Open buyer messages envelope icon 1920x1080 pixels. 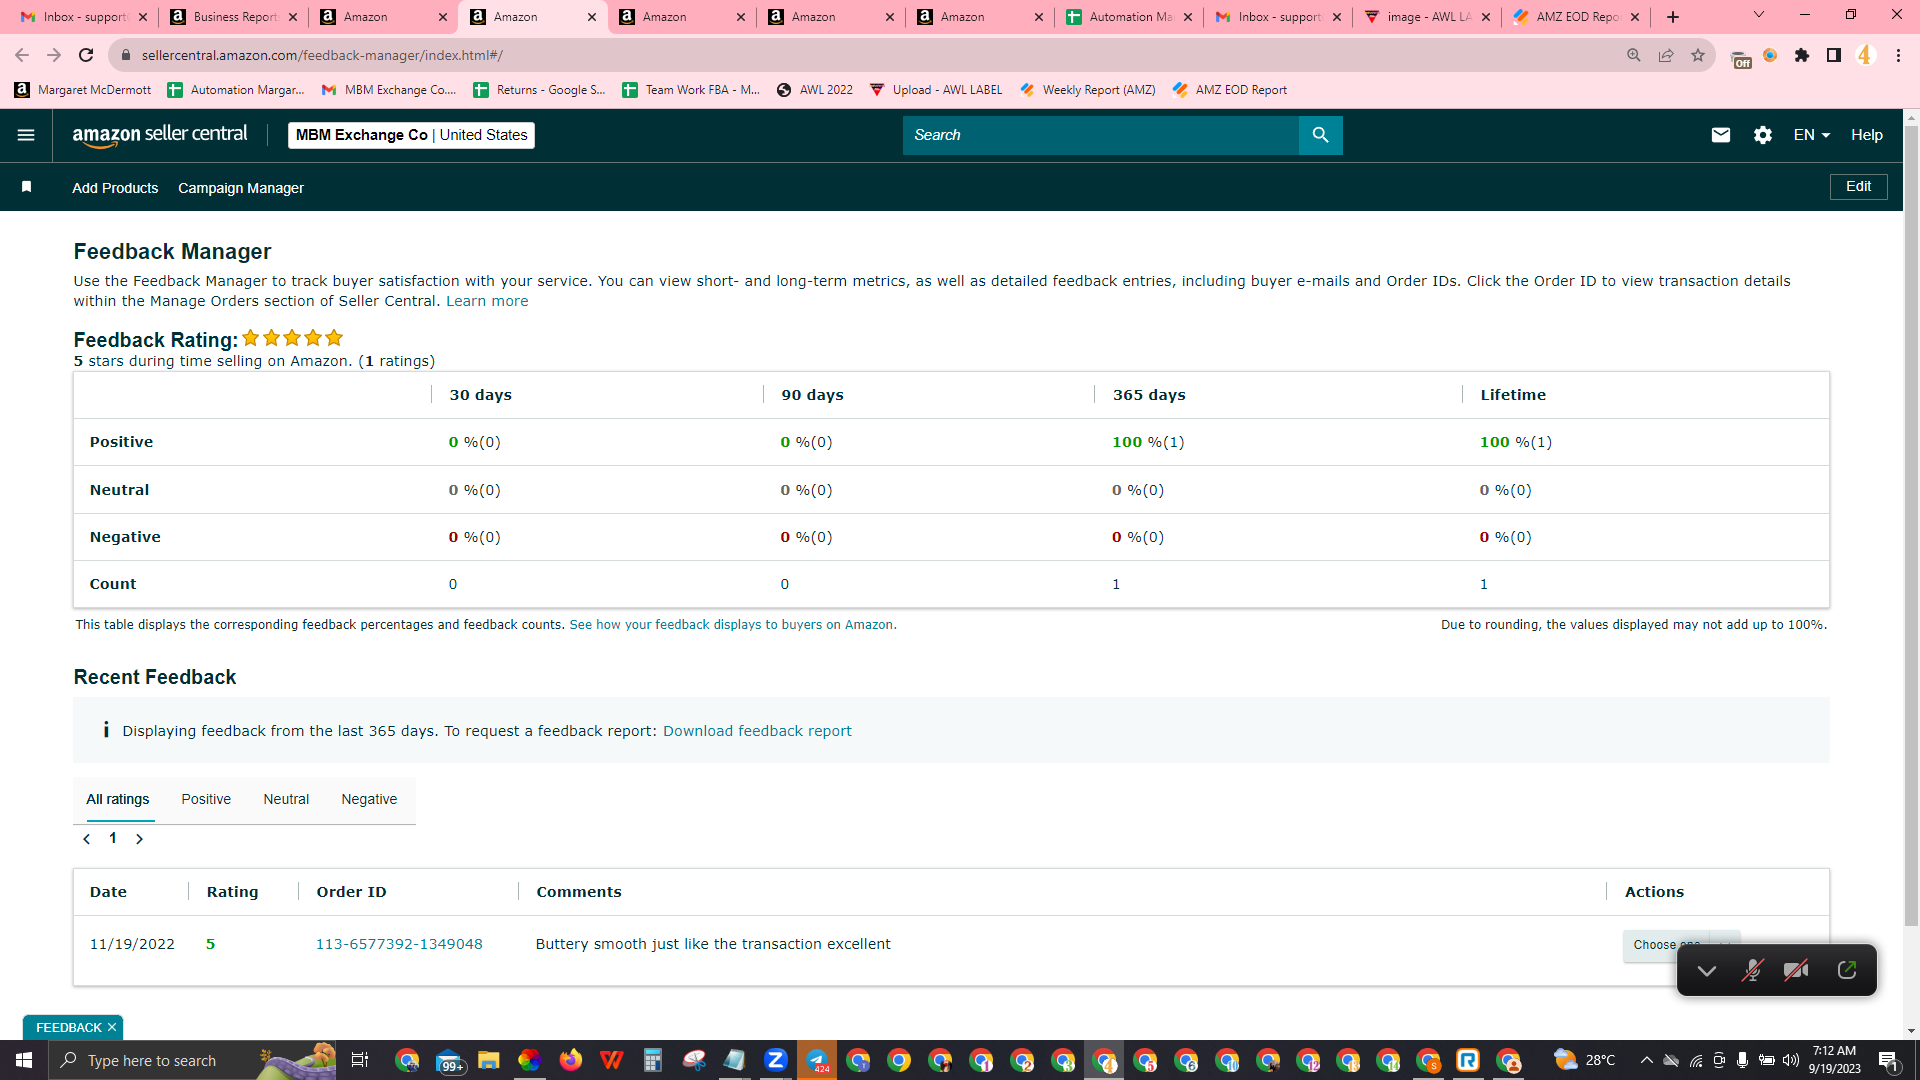(x=1720, y=135)
